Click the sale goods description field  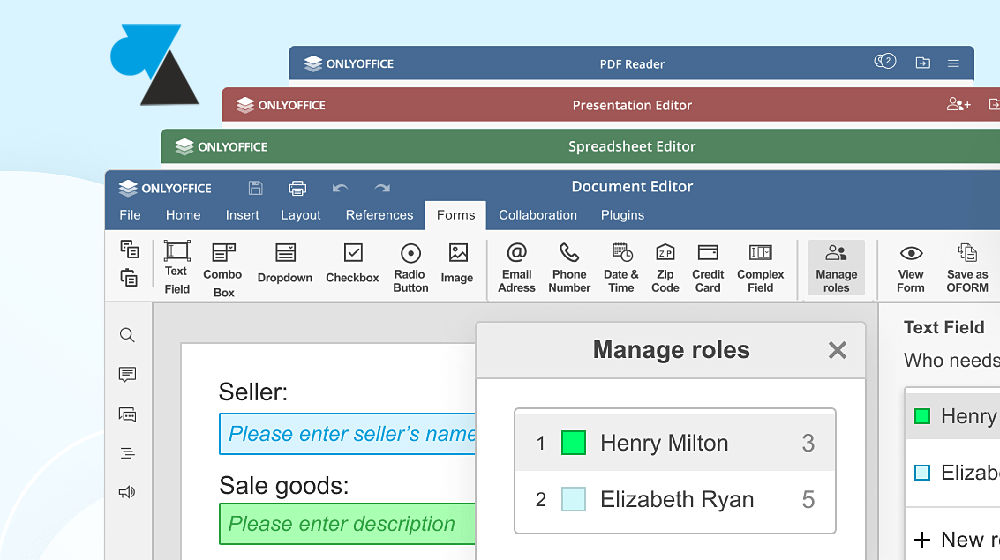(x=348, y=524)
